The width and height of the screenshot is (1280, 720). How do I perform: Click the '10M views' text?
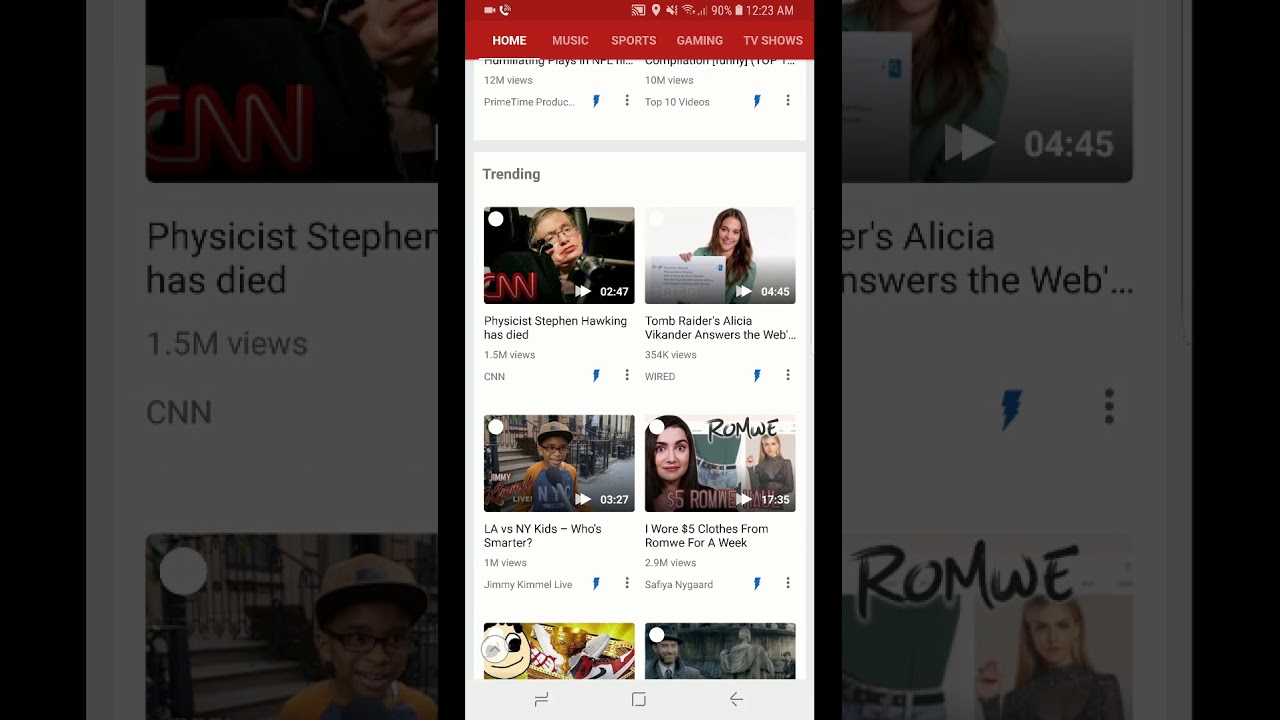[x=669, y=80]
